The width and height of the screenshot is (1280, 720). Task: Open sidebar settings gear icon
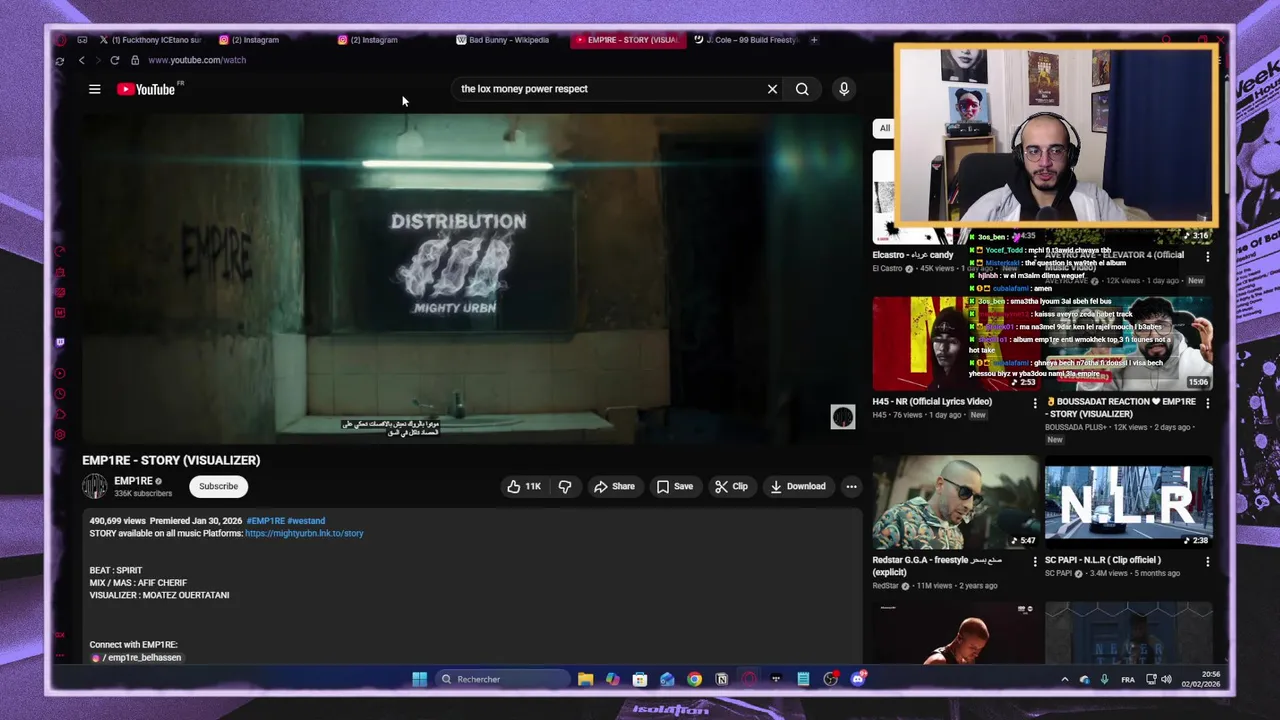pyautogui.click(x=60, y=434)
